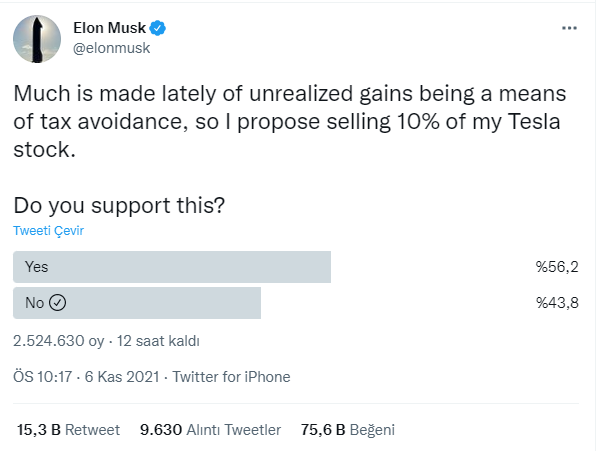Click the Tweeti Çevir translate link
This screenshot has height=451, width=604.
pyautogui.click(x=49, y=230)
